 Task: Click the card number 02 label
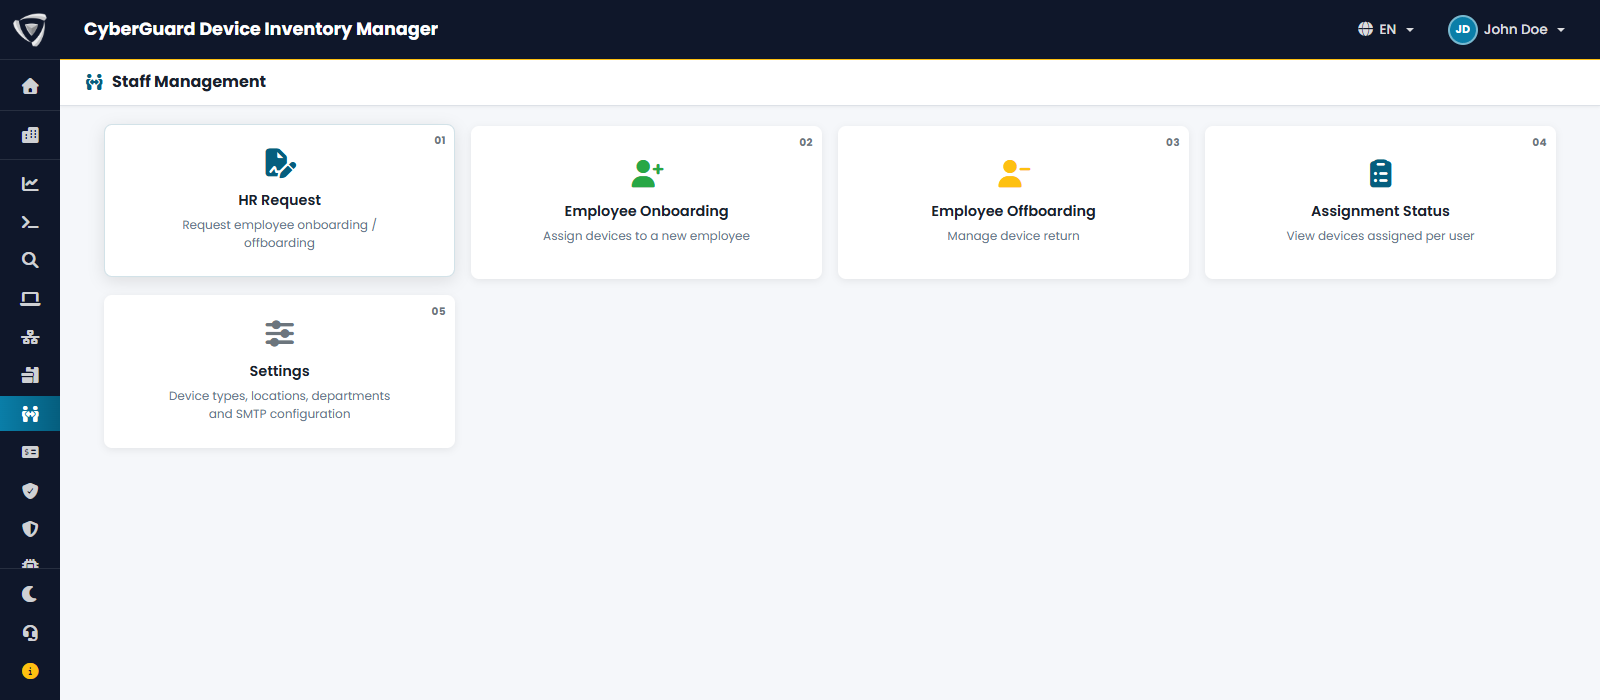(x=806, y=142)
